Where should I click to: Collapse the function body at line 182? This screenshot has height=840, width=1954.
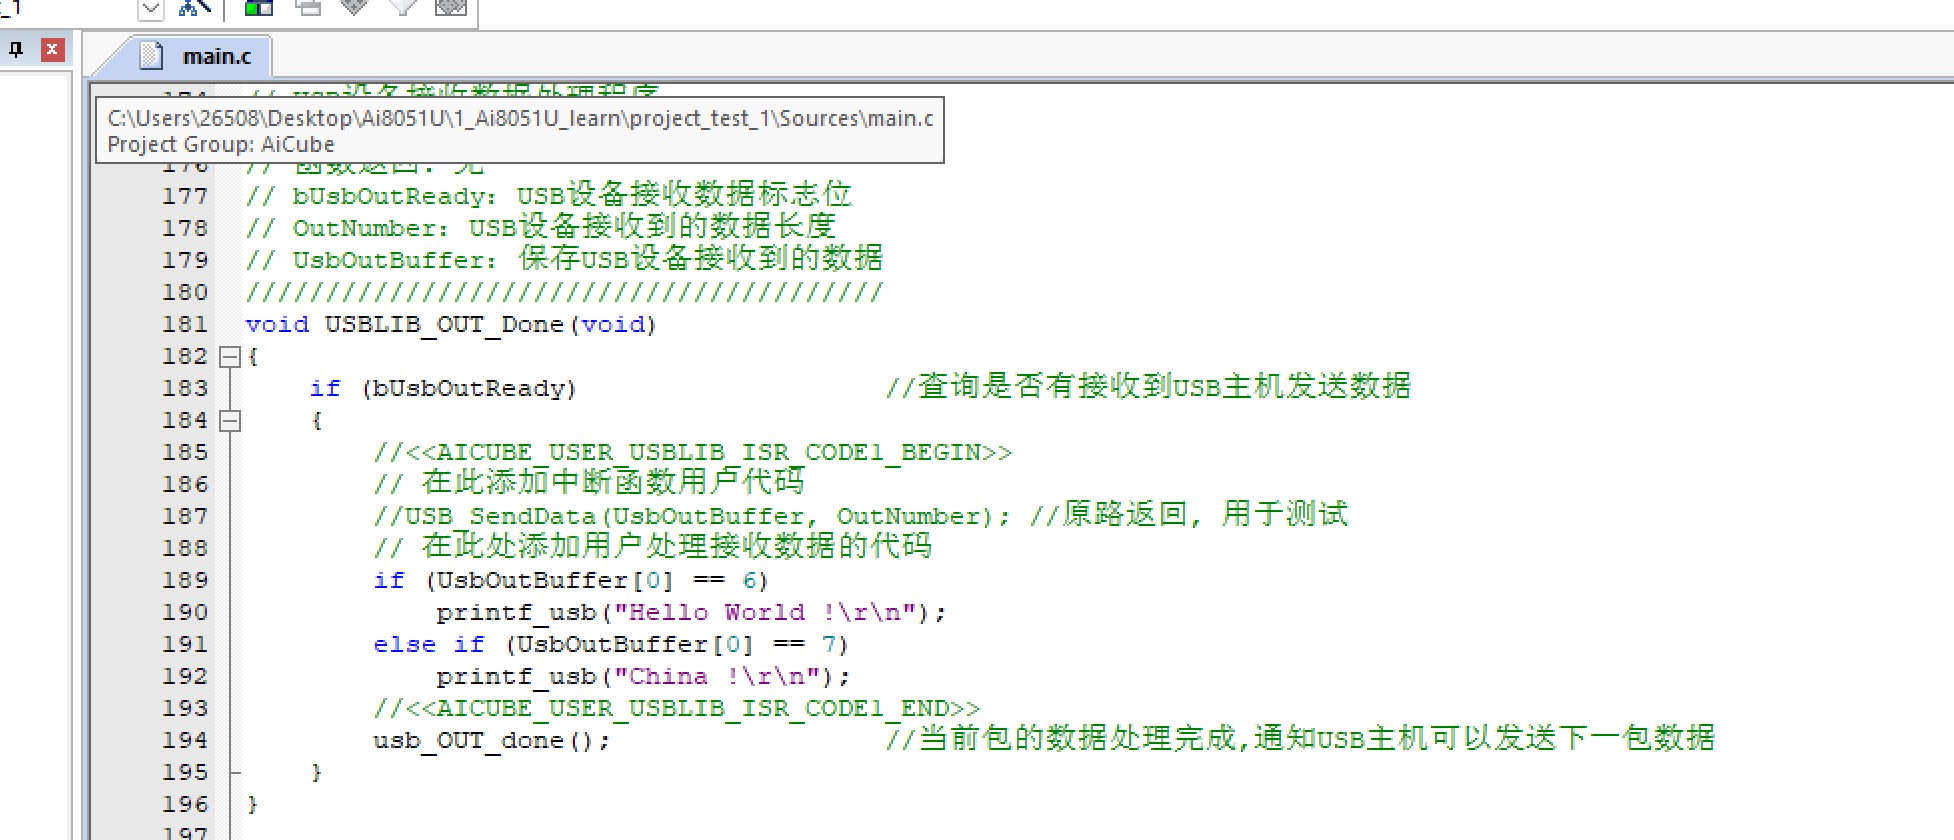[x=230, y=356]
